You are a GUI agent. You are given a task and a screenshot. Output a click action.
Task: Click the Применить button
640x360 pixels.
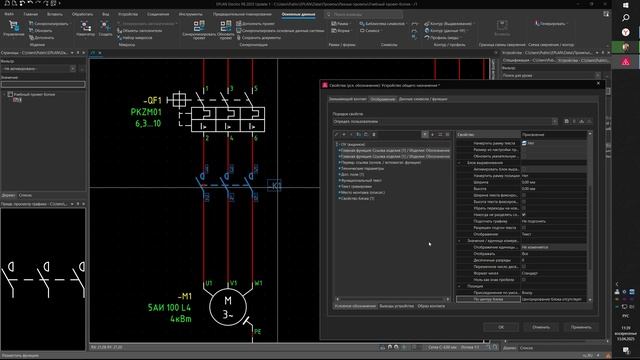click(581, 327)
